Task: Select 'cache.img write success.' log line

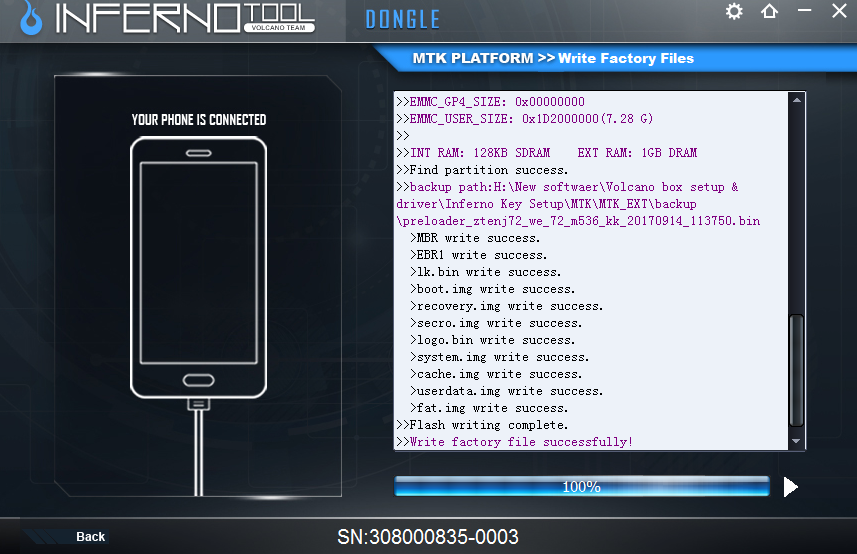Action: point(496,374)
